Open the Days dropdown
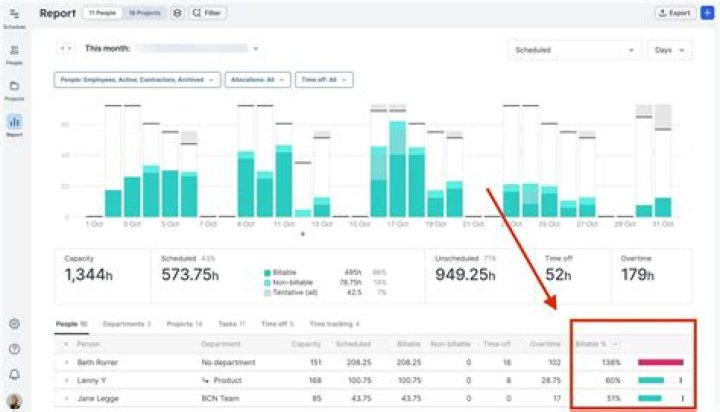Viewport: 720px width, 412px height. click(669, 50)
